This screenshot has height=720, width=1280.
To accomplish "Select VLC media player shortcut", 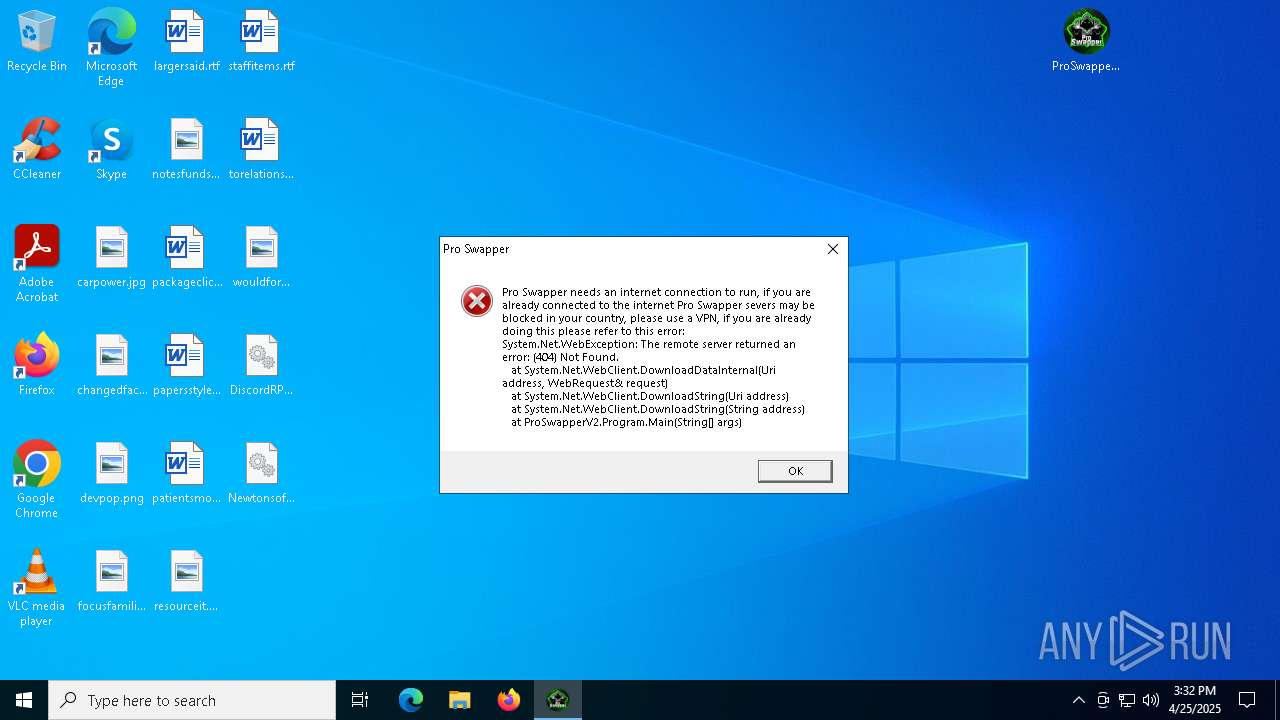I will click(x=37, y=587).
